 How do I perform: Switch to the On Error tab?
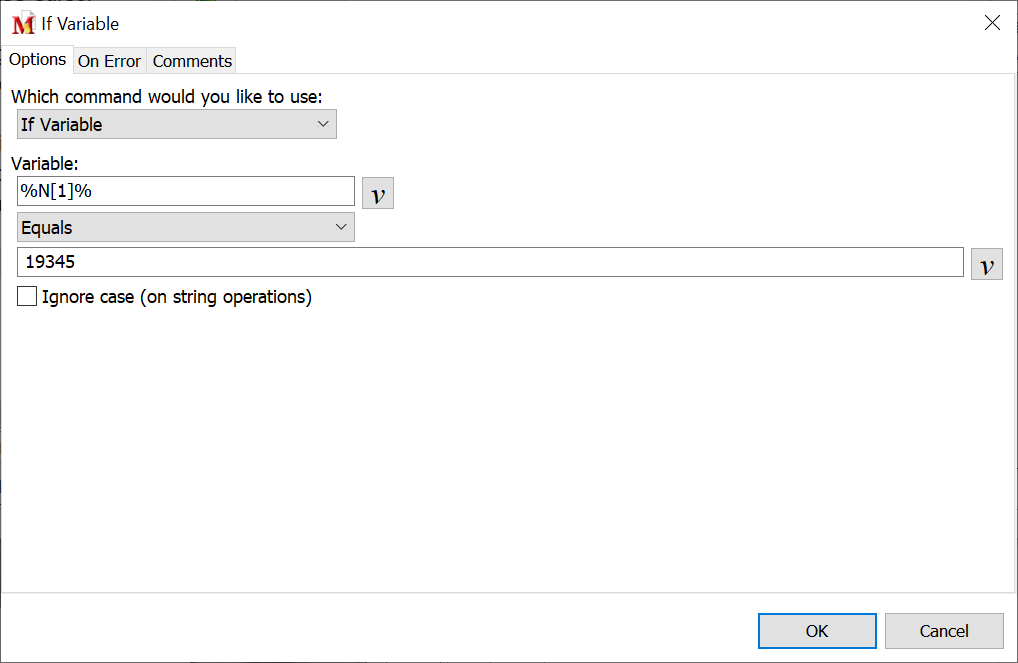coord(109,61)
